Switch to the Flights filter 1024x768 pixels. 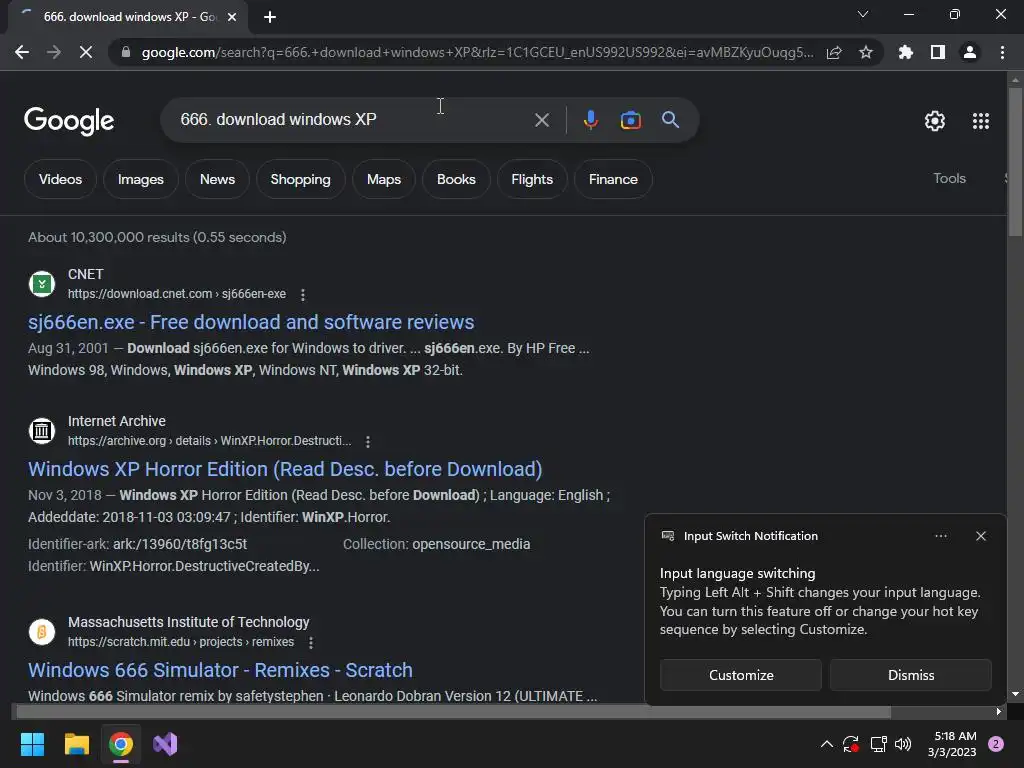click(x=532, y=179)
